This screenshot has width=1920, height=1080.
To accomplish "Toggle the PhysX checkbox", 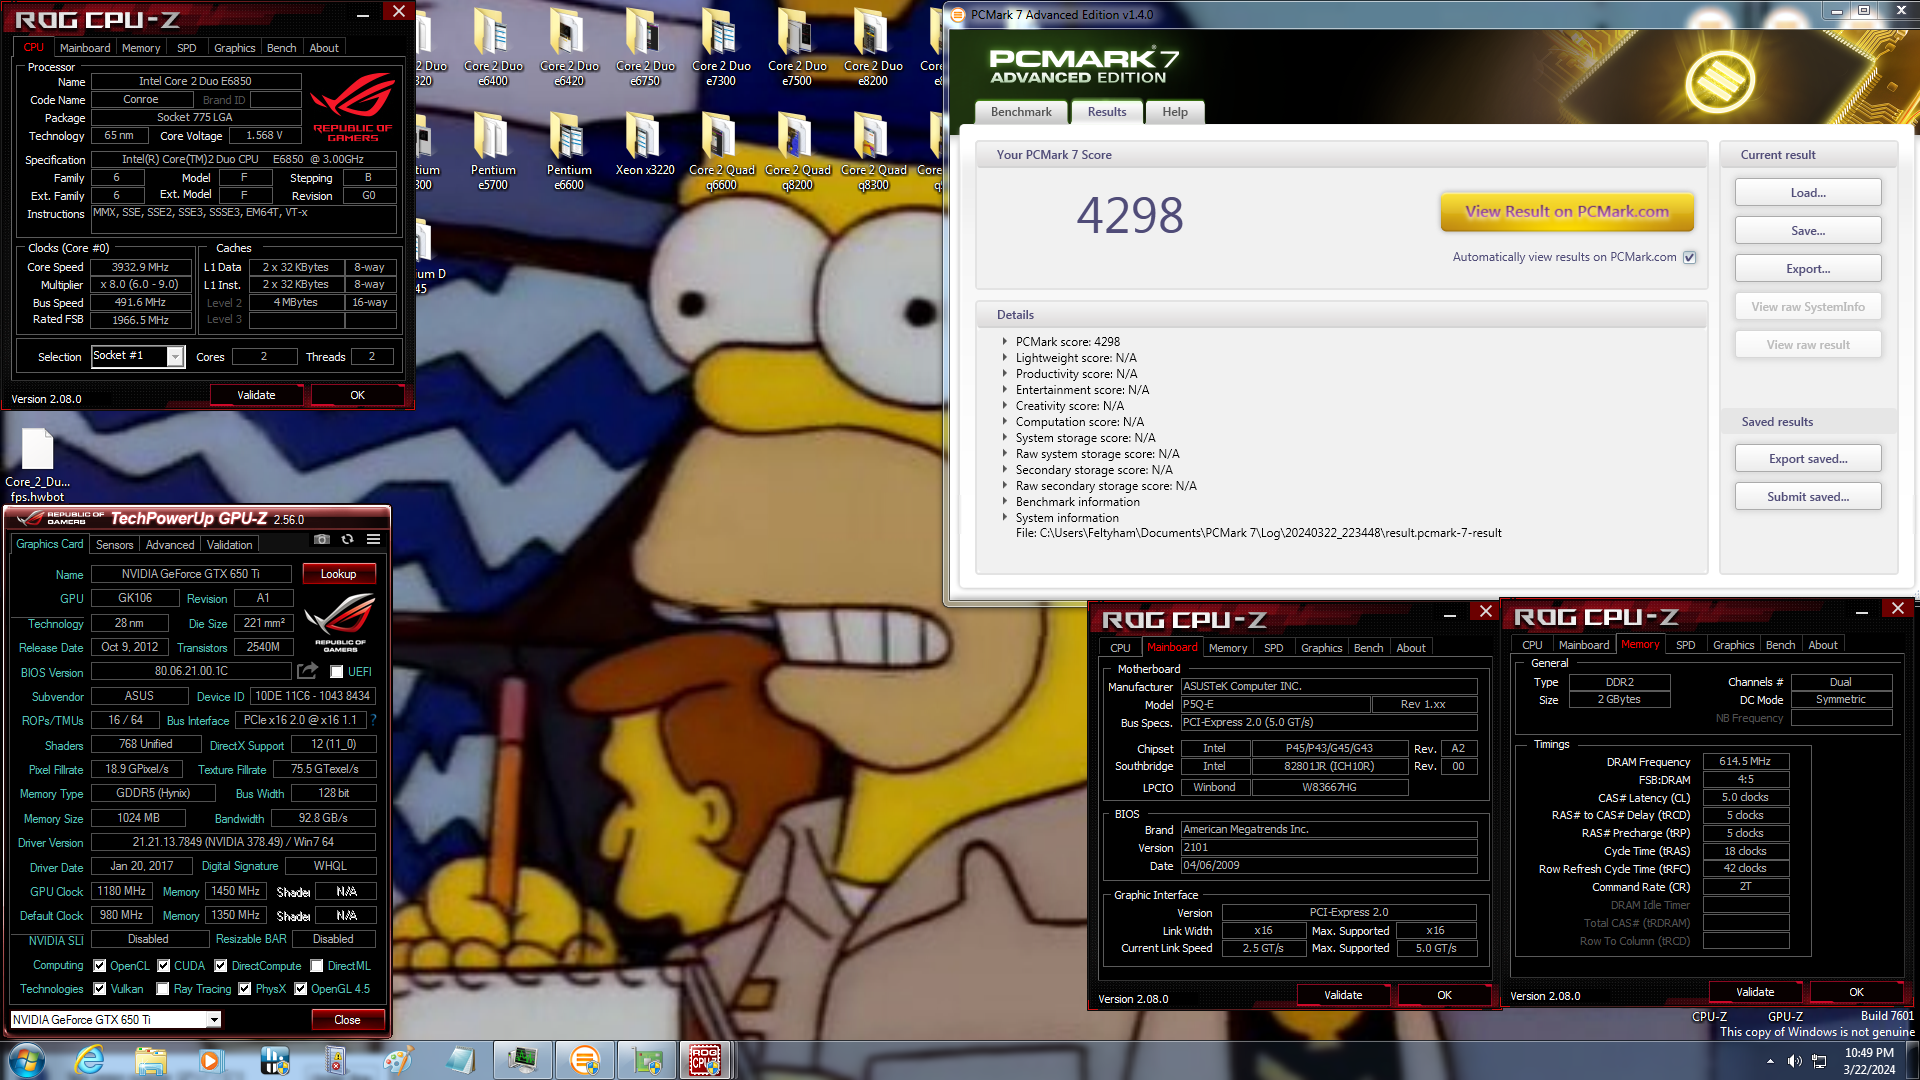I will point(244,989).
